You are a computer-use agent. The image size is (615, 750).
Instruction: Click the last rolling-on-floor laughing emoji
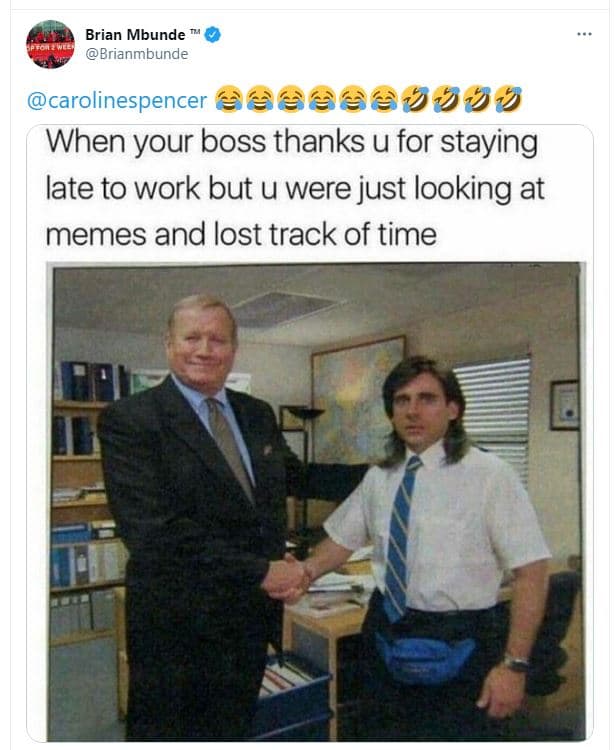click(x=509, y=99)
